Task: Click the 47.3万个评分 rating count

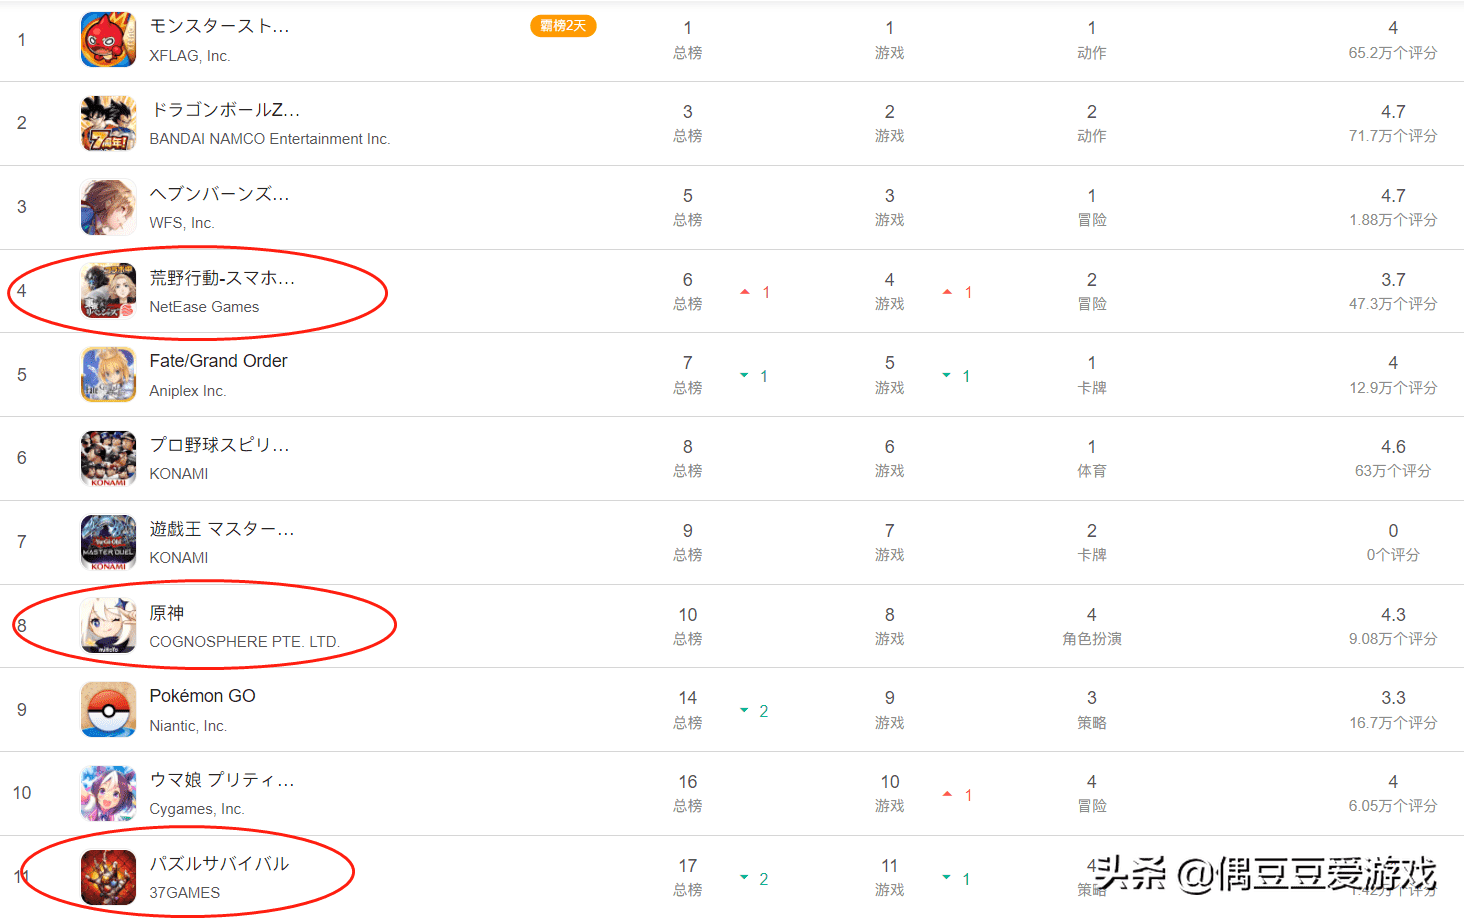Action: pos(1393,304)
